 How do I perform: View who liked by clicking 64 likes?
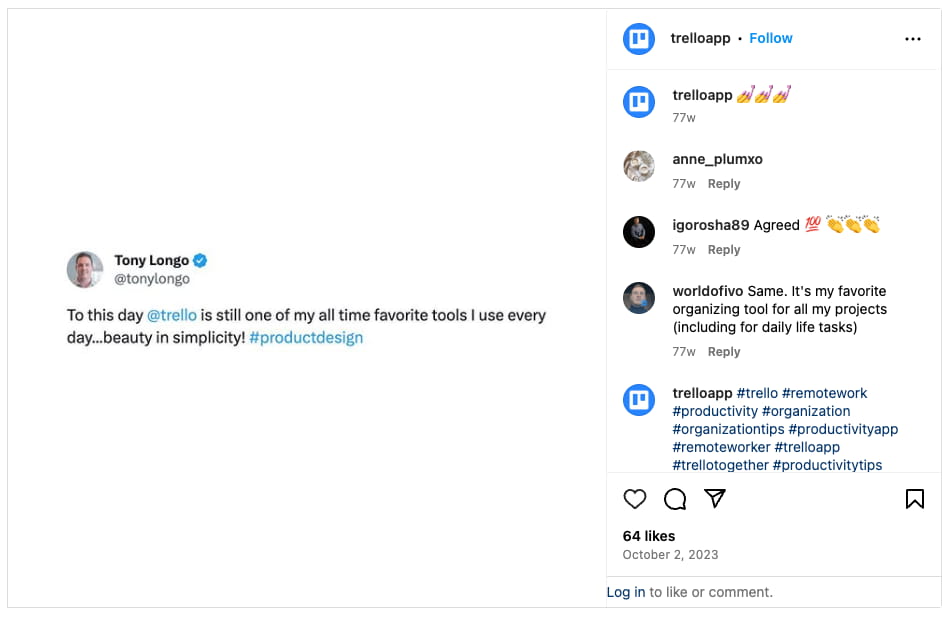tap(648, 536)
